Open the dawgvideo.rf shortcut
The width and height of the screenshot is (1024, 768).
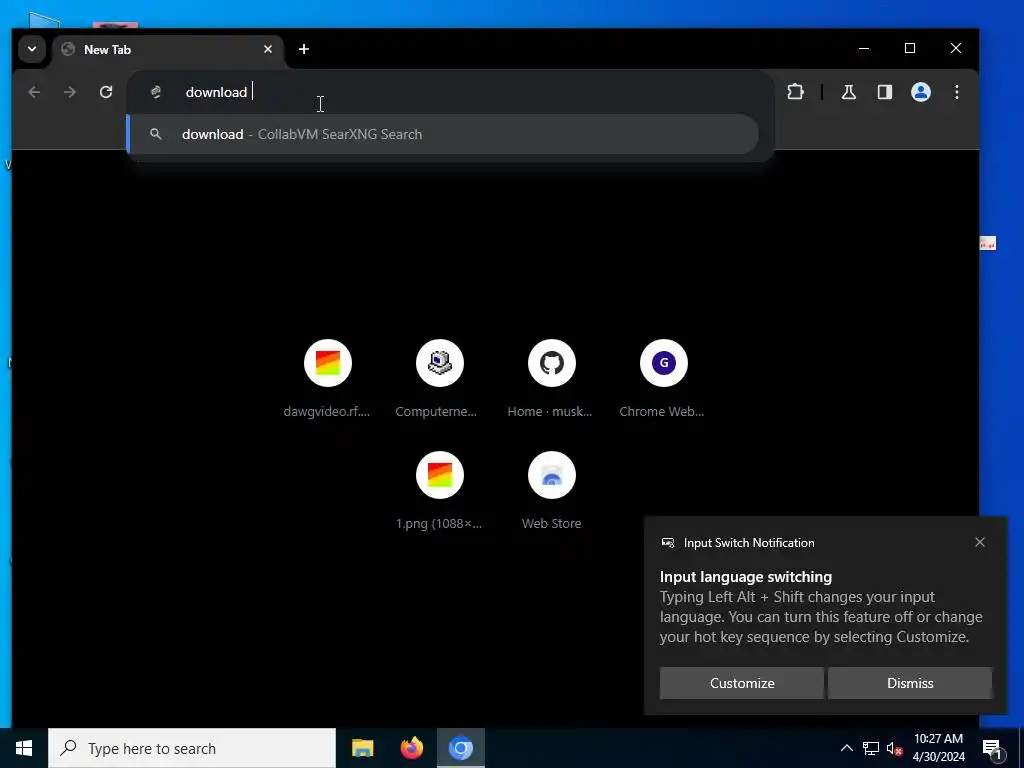[x=327, y=379]
